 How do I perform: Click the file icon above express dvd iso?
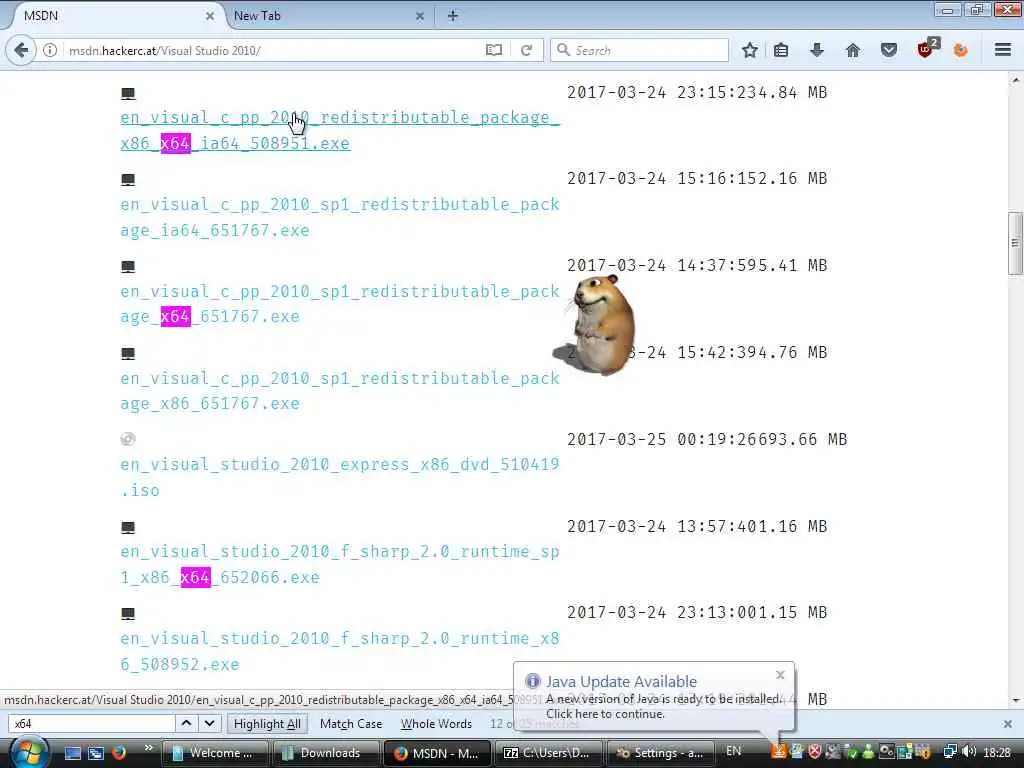(x=128, y=440)
